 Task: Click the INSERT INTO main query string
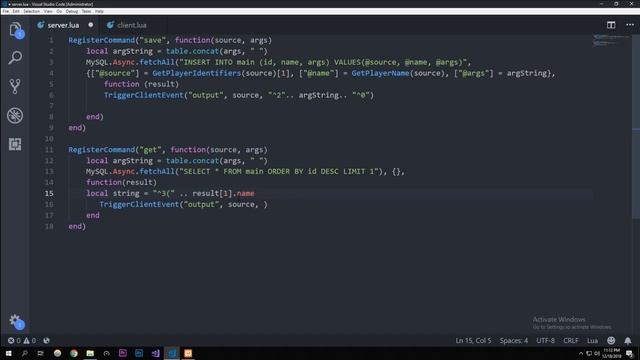[x=323, y=62]
